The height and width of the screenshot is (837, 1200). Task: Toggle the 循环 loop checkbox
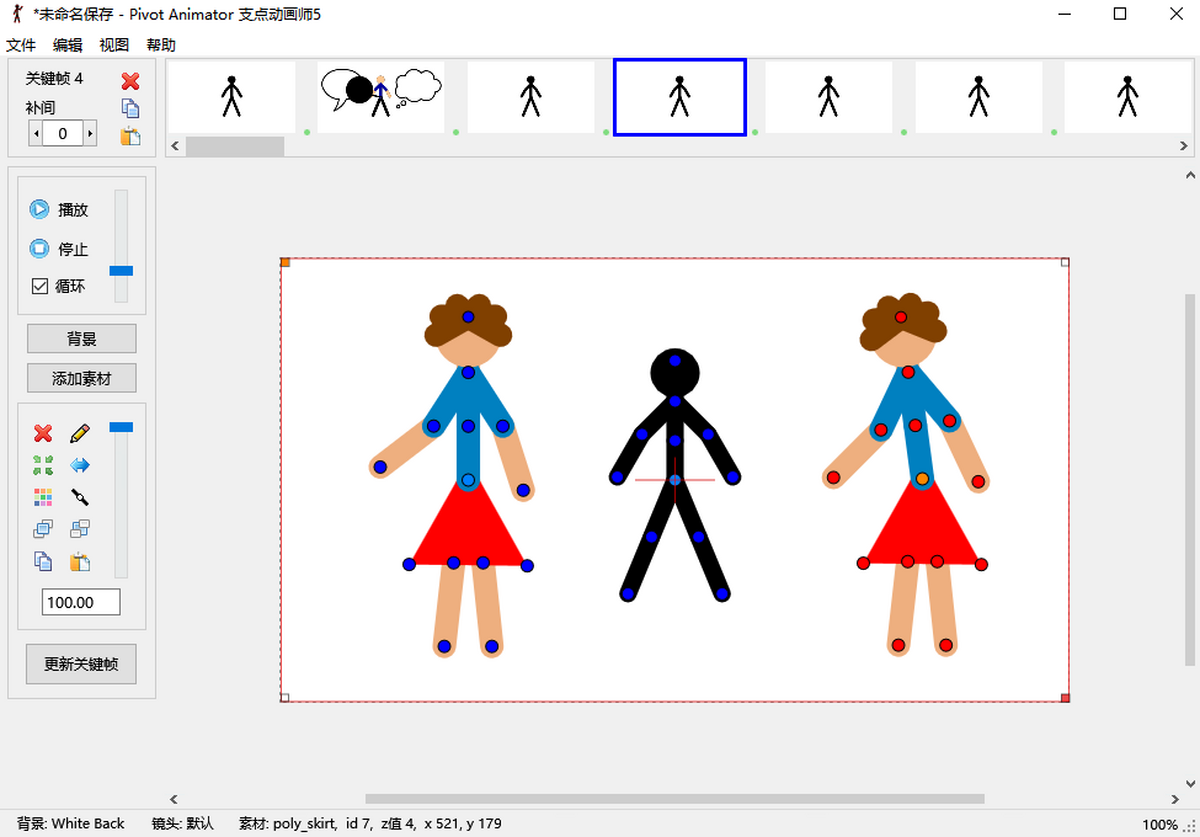40,286
